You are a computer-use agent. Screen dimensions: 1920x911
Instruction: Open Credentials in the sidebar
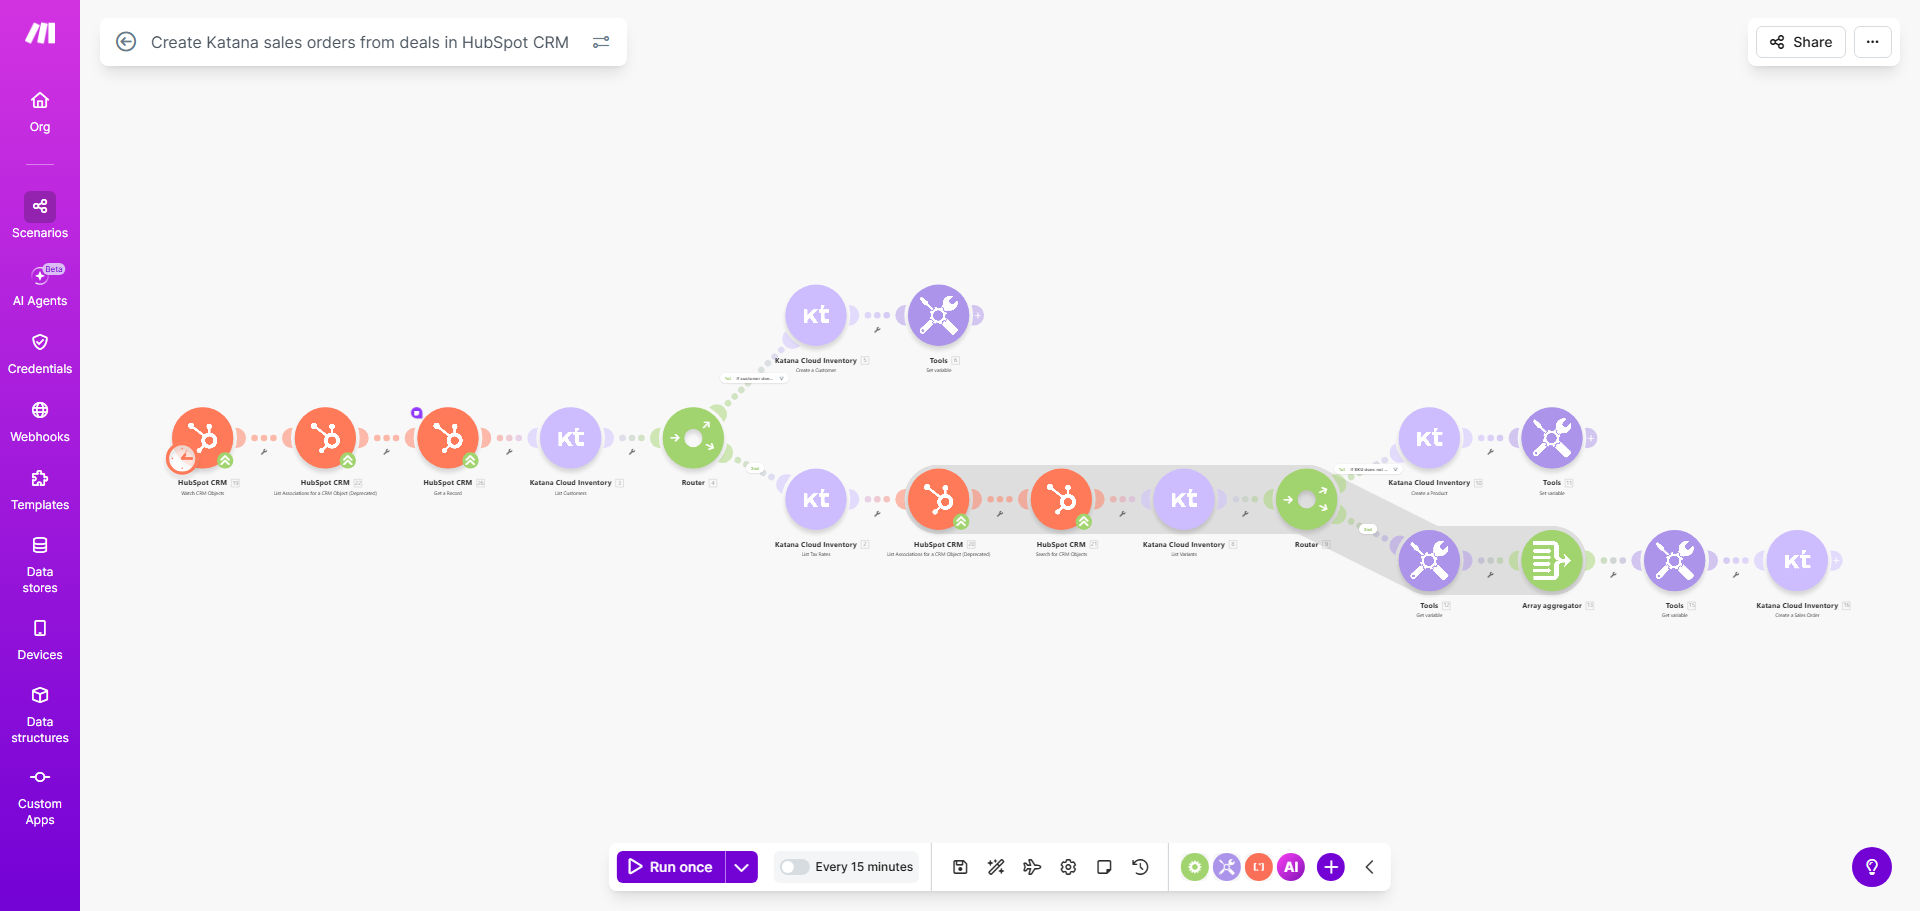40,354
